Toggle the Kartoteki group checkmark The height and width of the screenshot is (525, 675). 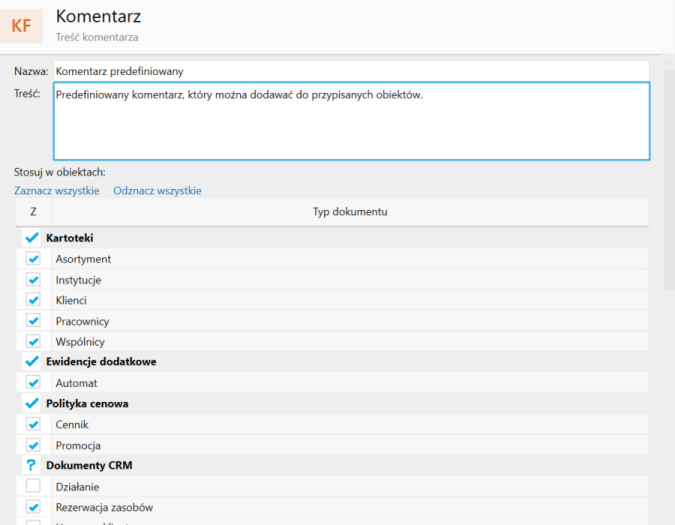pyautogui.click(x=32, y=238)
